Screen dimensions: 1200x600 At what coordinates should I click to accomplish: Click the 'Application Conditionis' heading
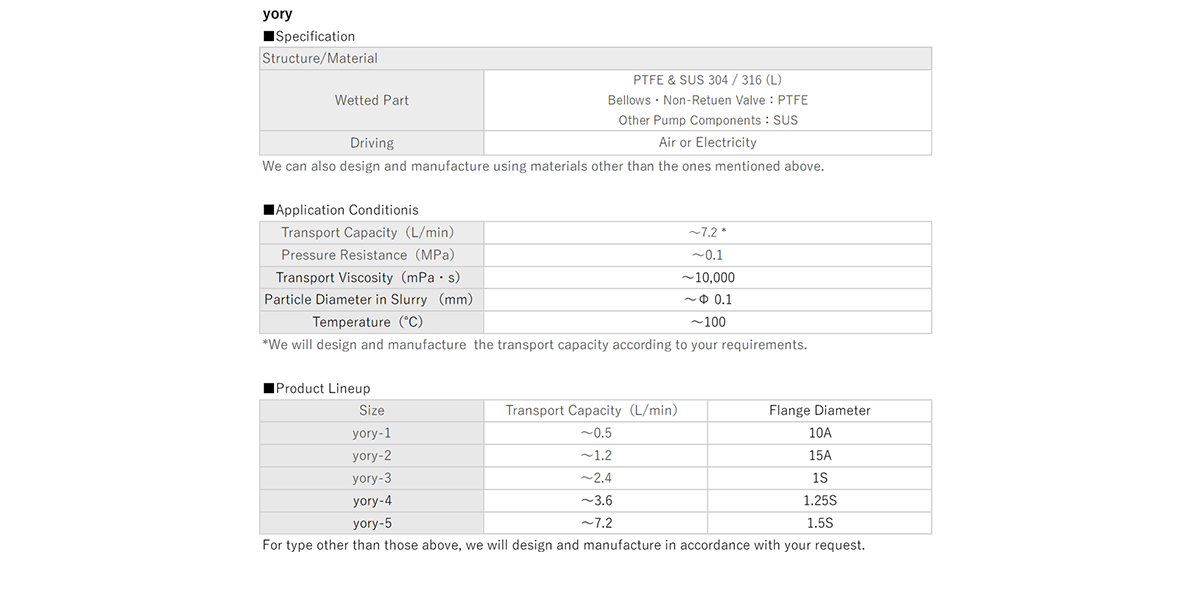(341, 210)
